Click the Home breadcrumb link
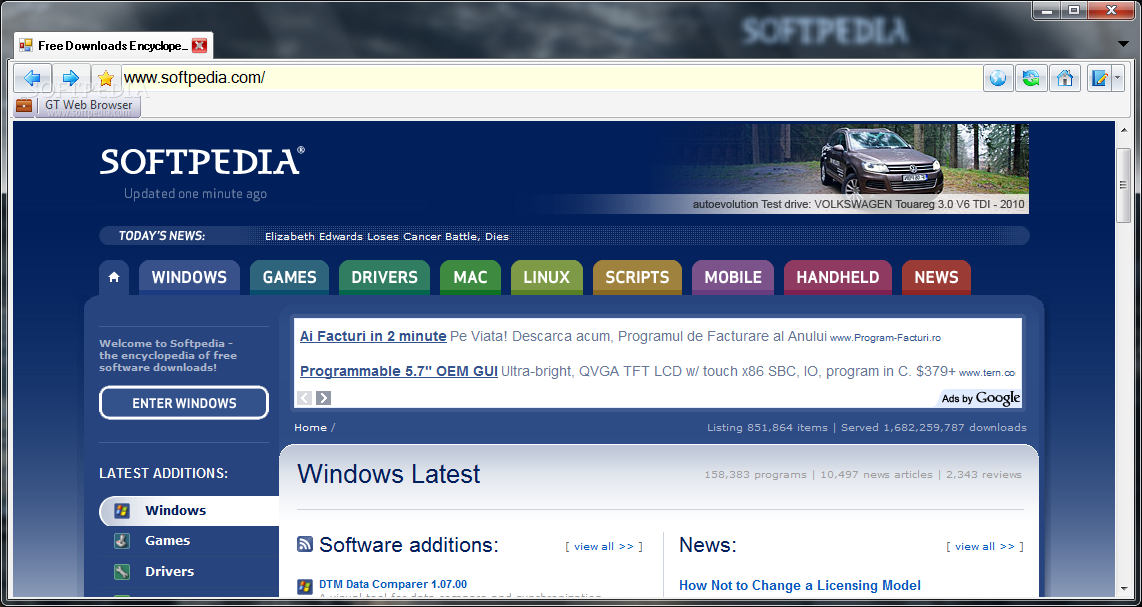Image resolution: width=1142 pixels, height=607 pixels. click(310, 428)
